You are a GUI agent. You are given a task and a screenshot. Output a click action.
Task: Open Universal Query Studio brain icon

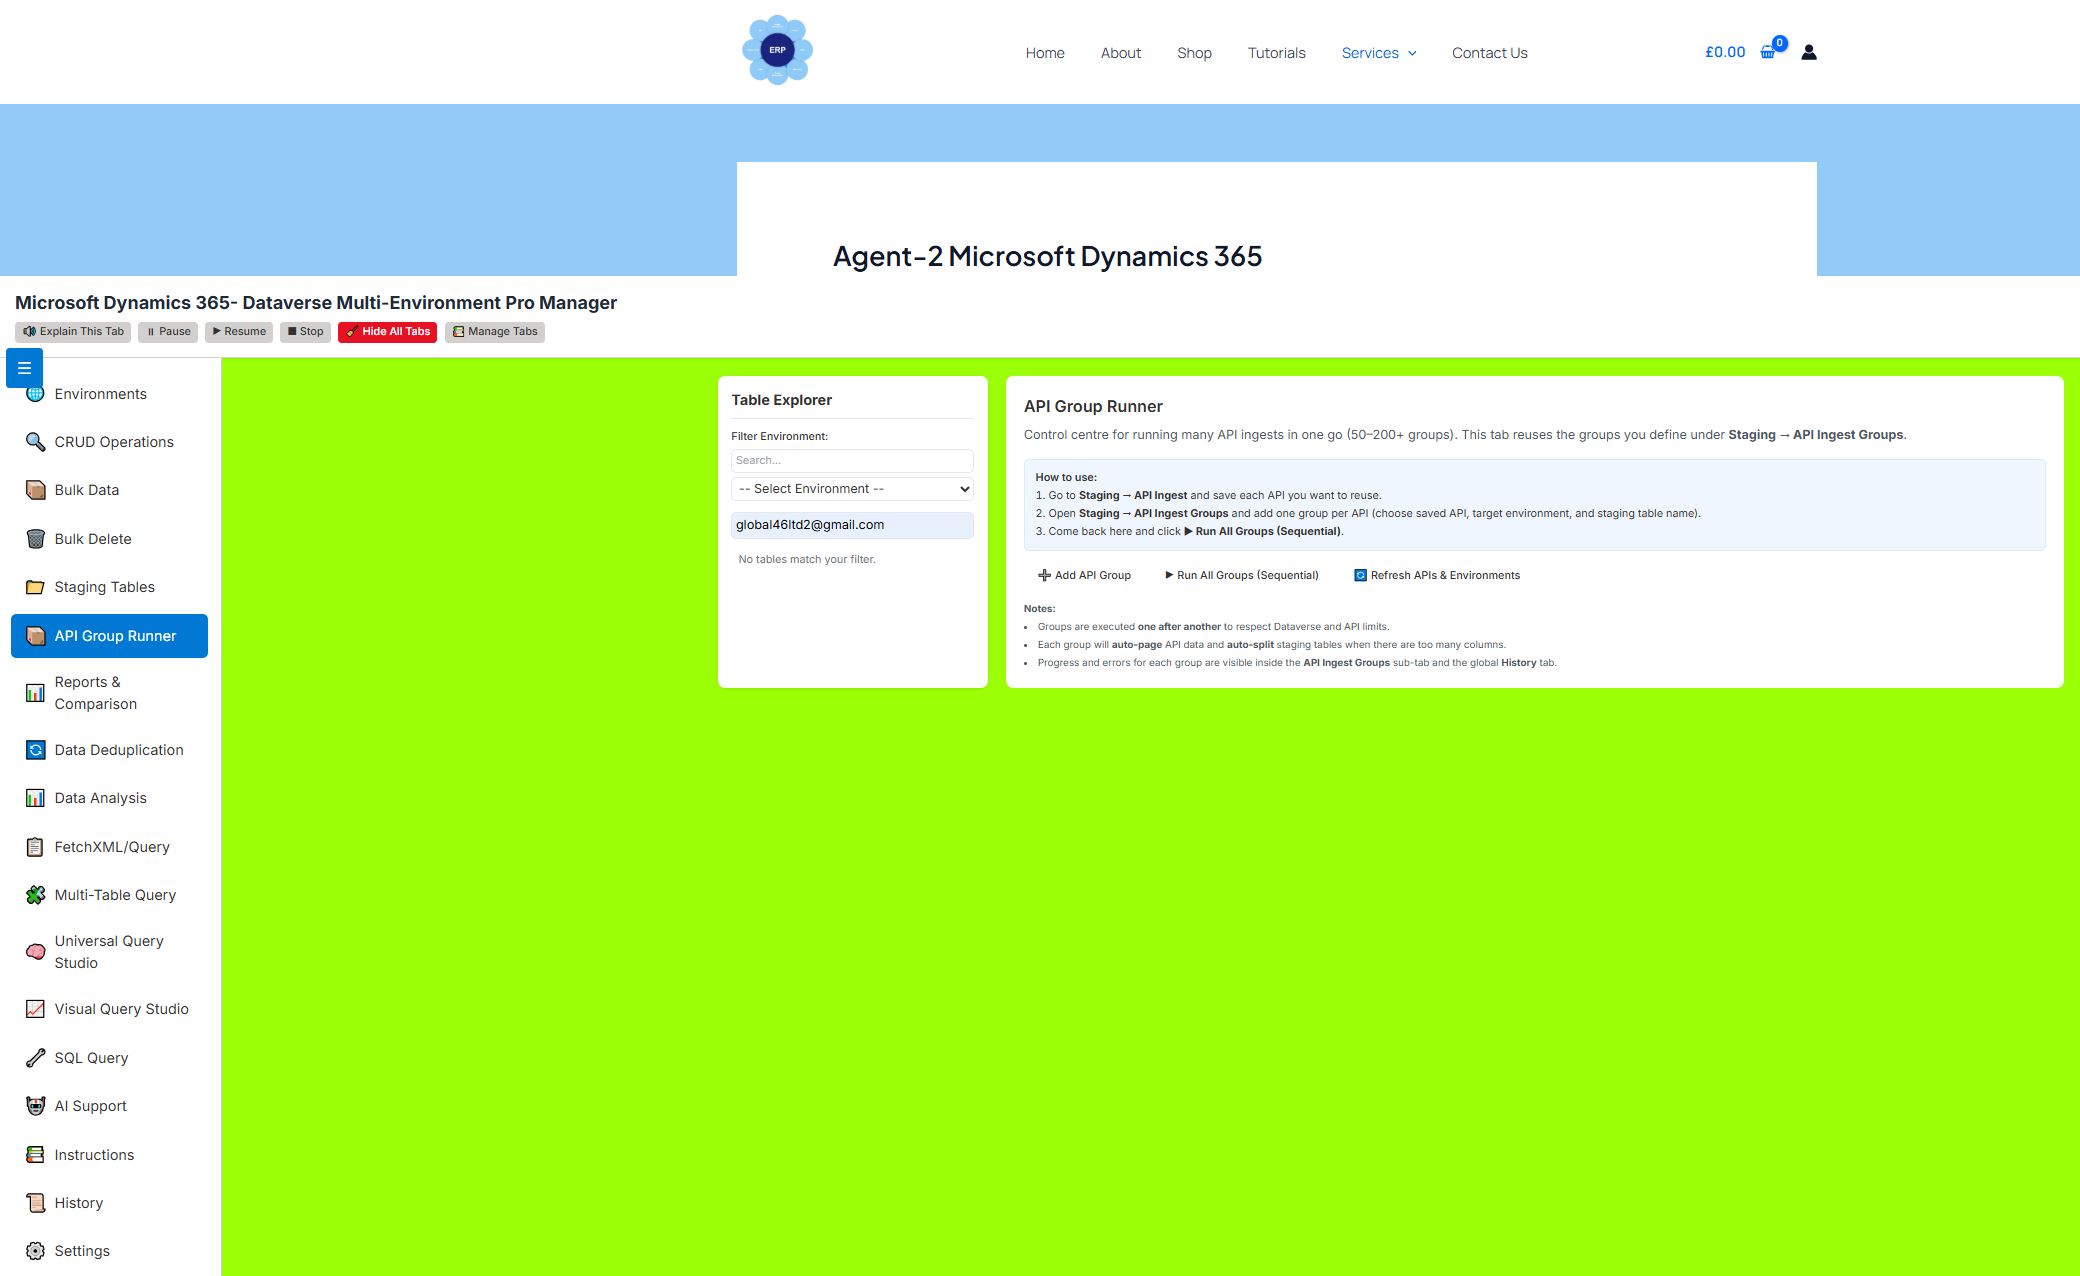[x=36, y=951]
